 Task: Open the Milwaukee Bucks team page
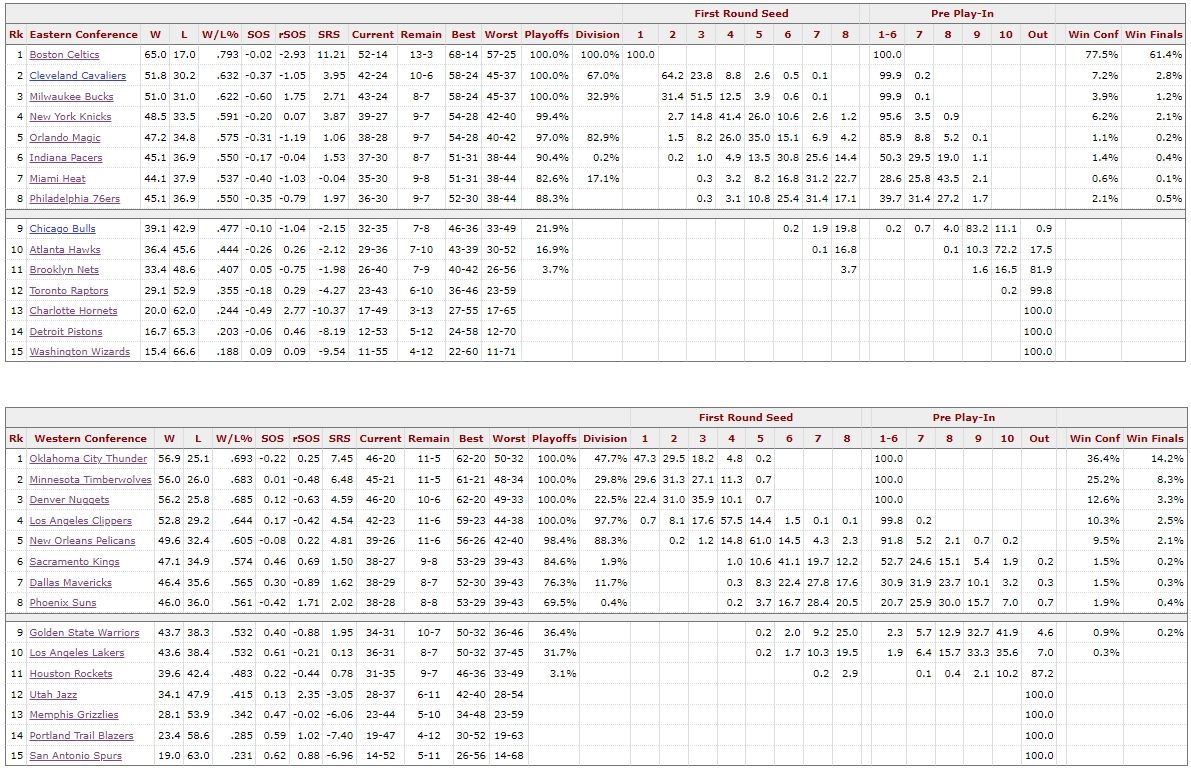[x=71, y=96]
